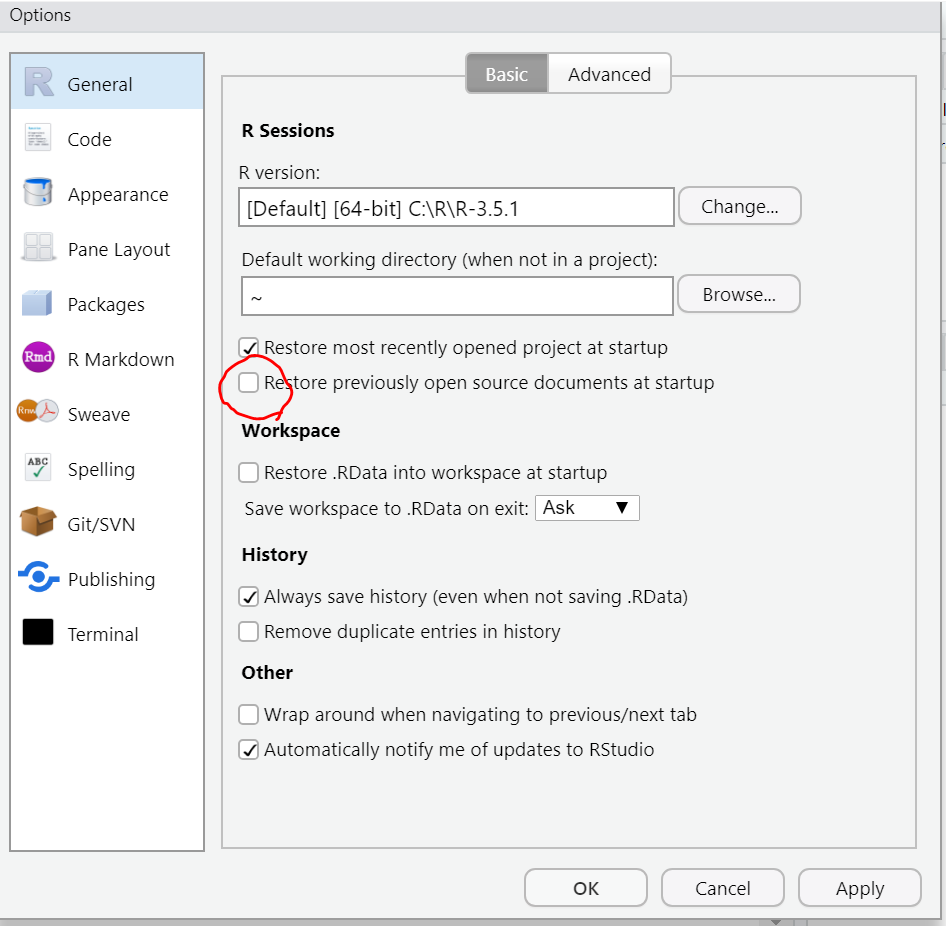Switch to the Basic tab

[x=507, y=74]
